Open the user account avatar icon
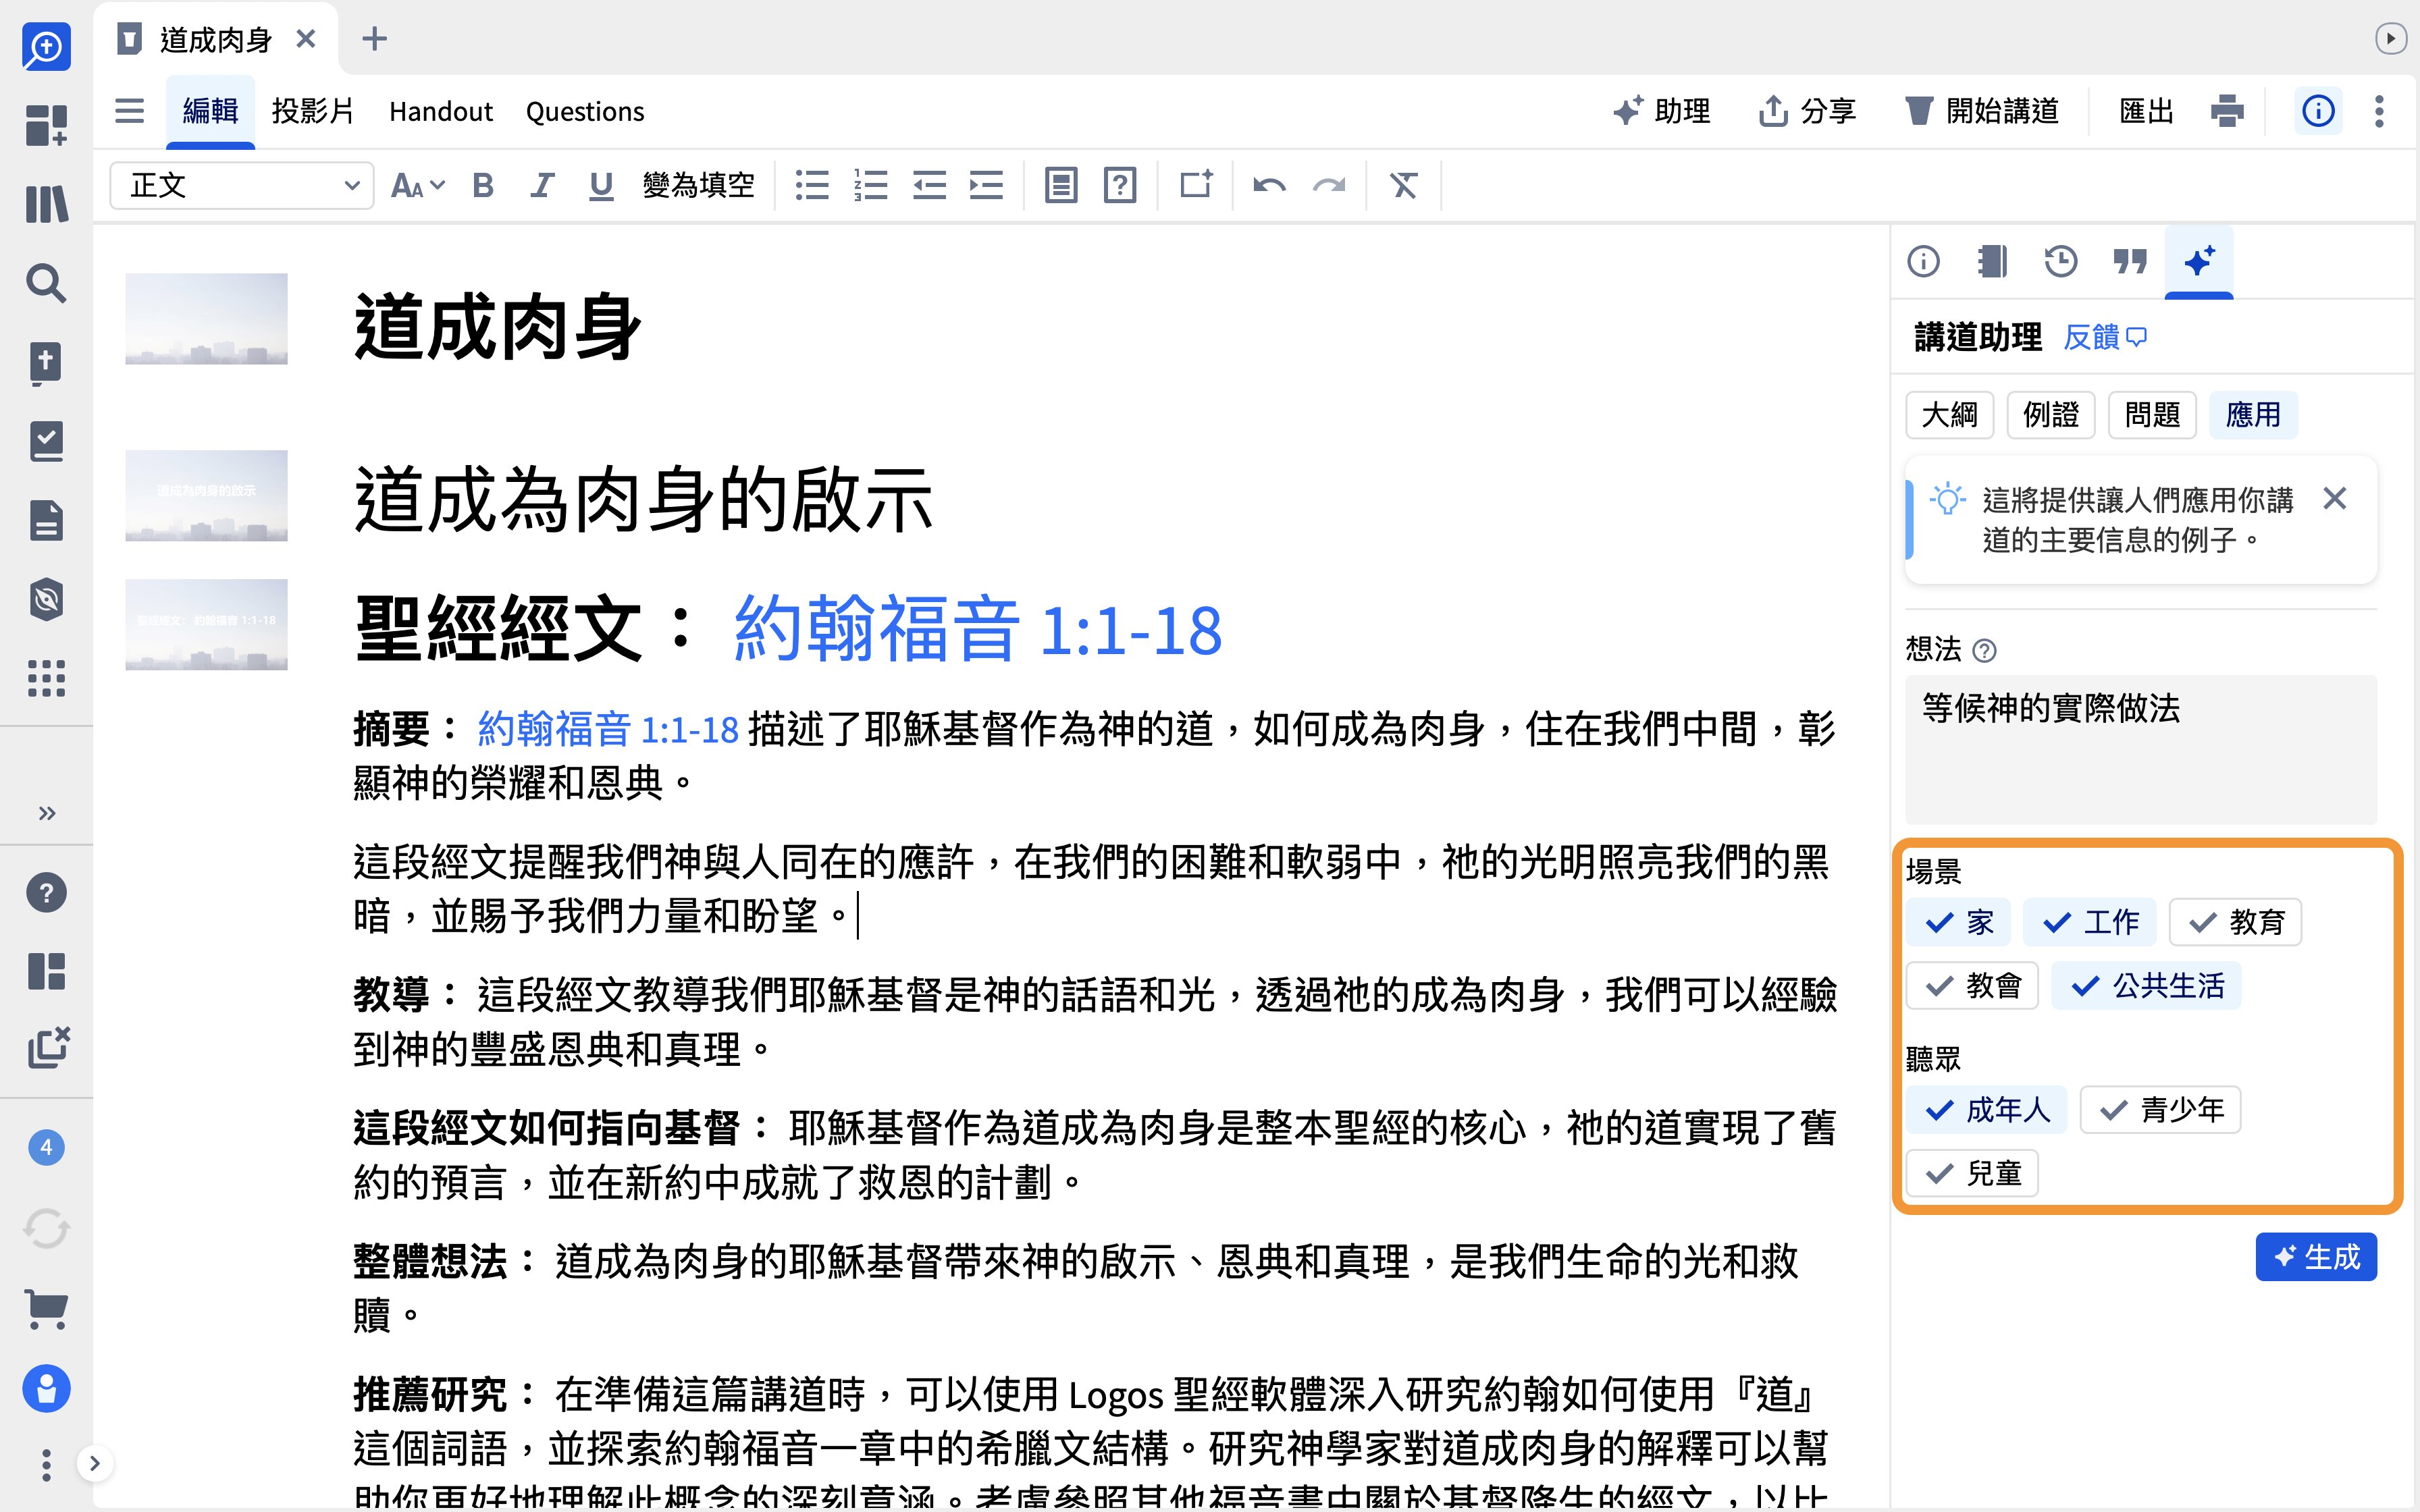This screenshot has width=2420, height=1512. (x=46, y=1388)
